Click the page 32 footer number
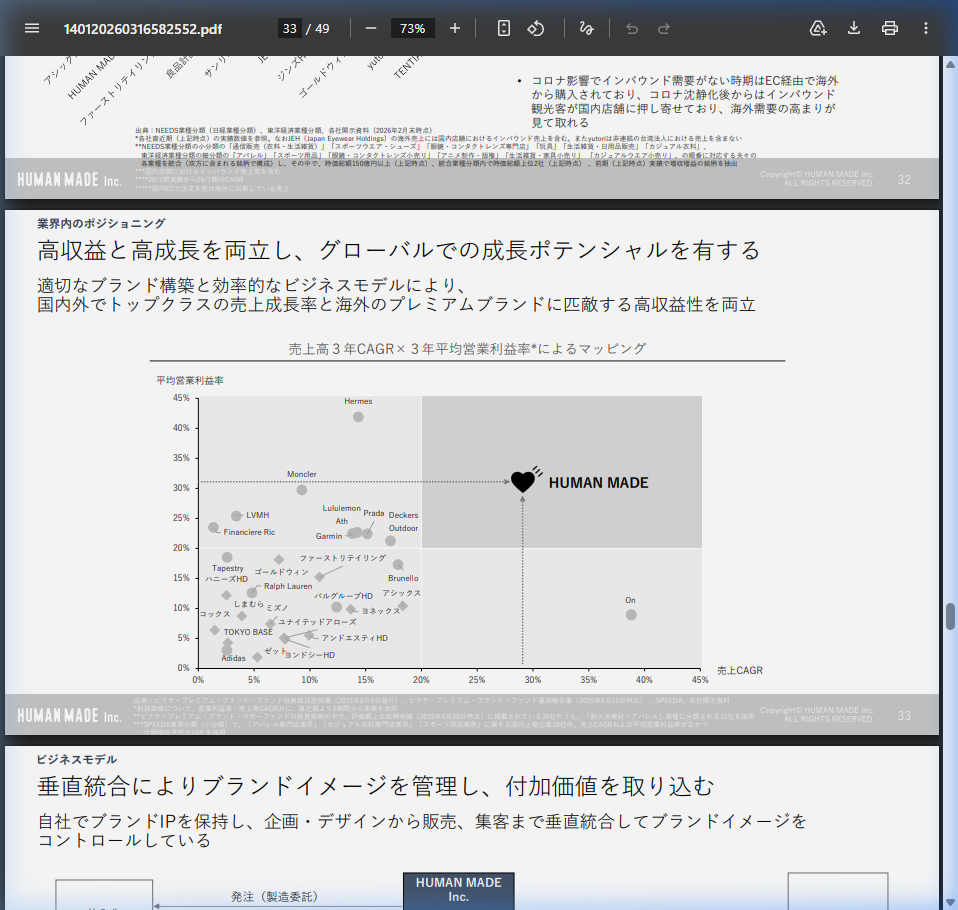Image resolution: width=958 pixels, height=910 pixels. point(904,180)
